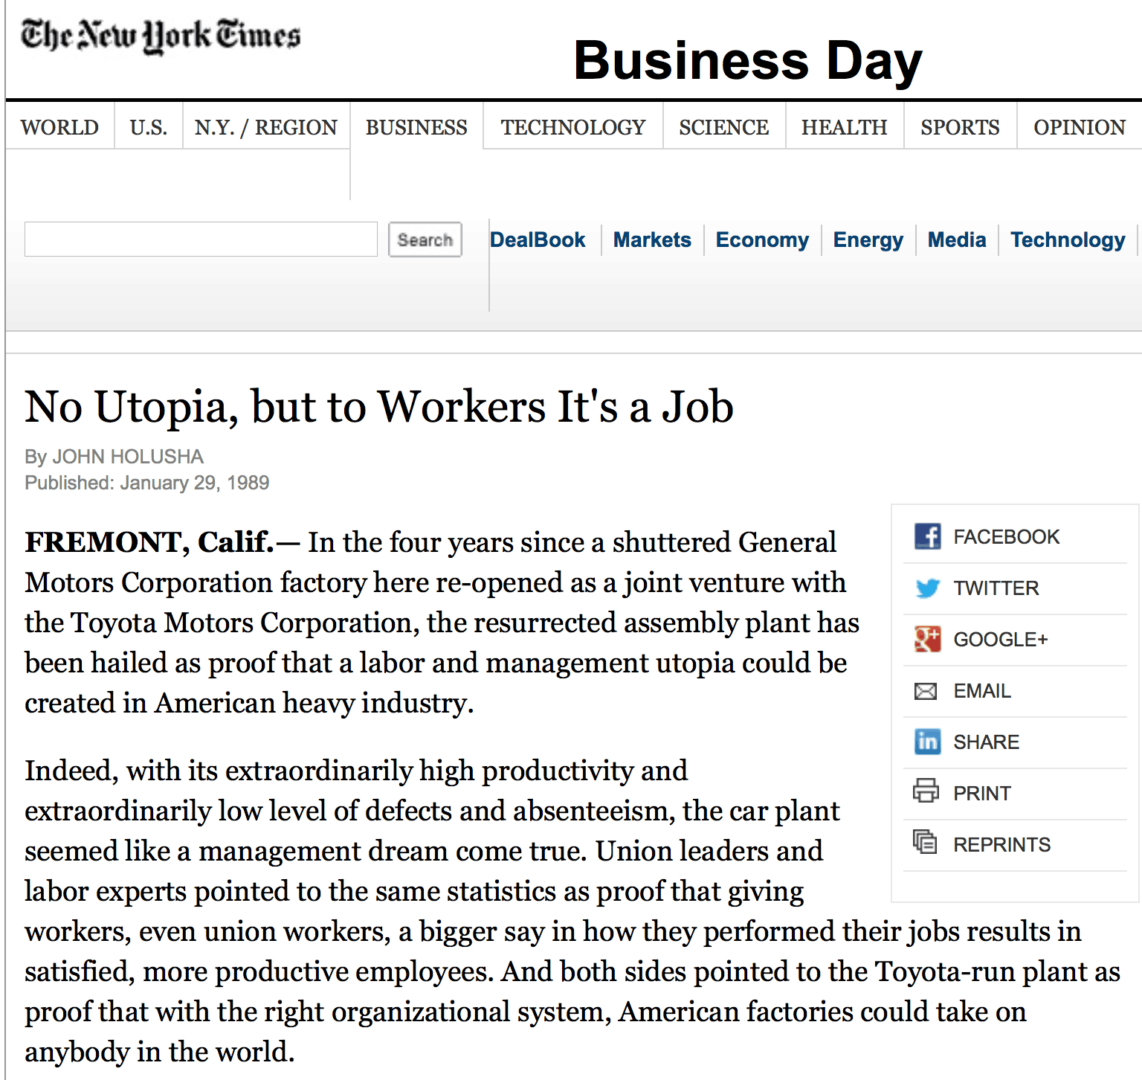Open the DealBook subsection link
Screen dimensions: 1142x1080
tap(538, 240)
